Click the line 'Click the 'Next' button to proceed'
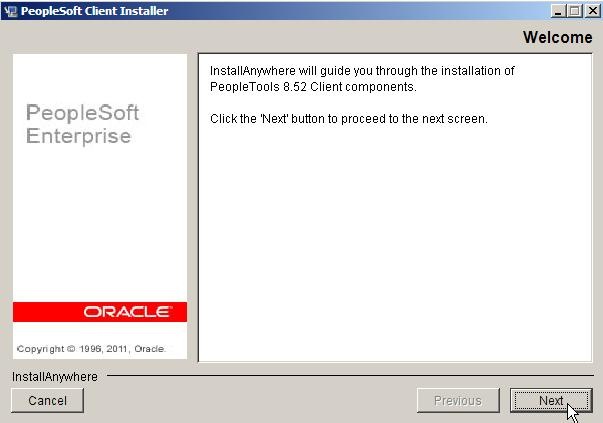603x423 pixels. coord(348,119)
